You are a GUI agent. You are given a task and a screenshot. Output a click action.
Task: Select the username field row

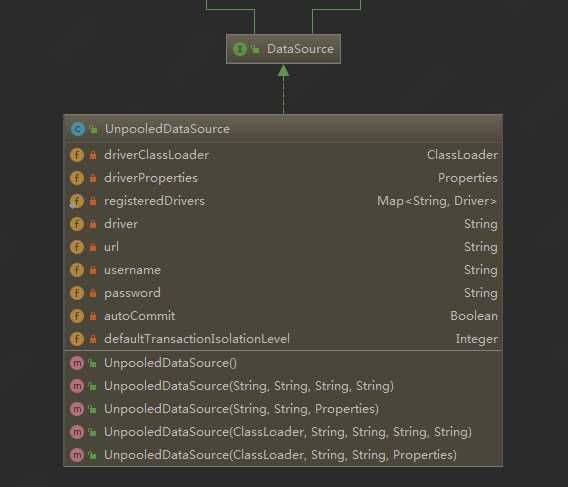click(283, 270)
